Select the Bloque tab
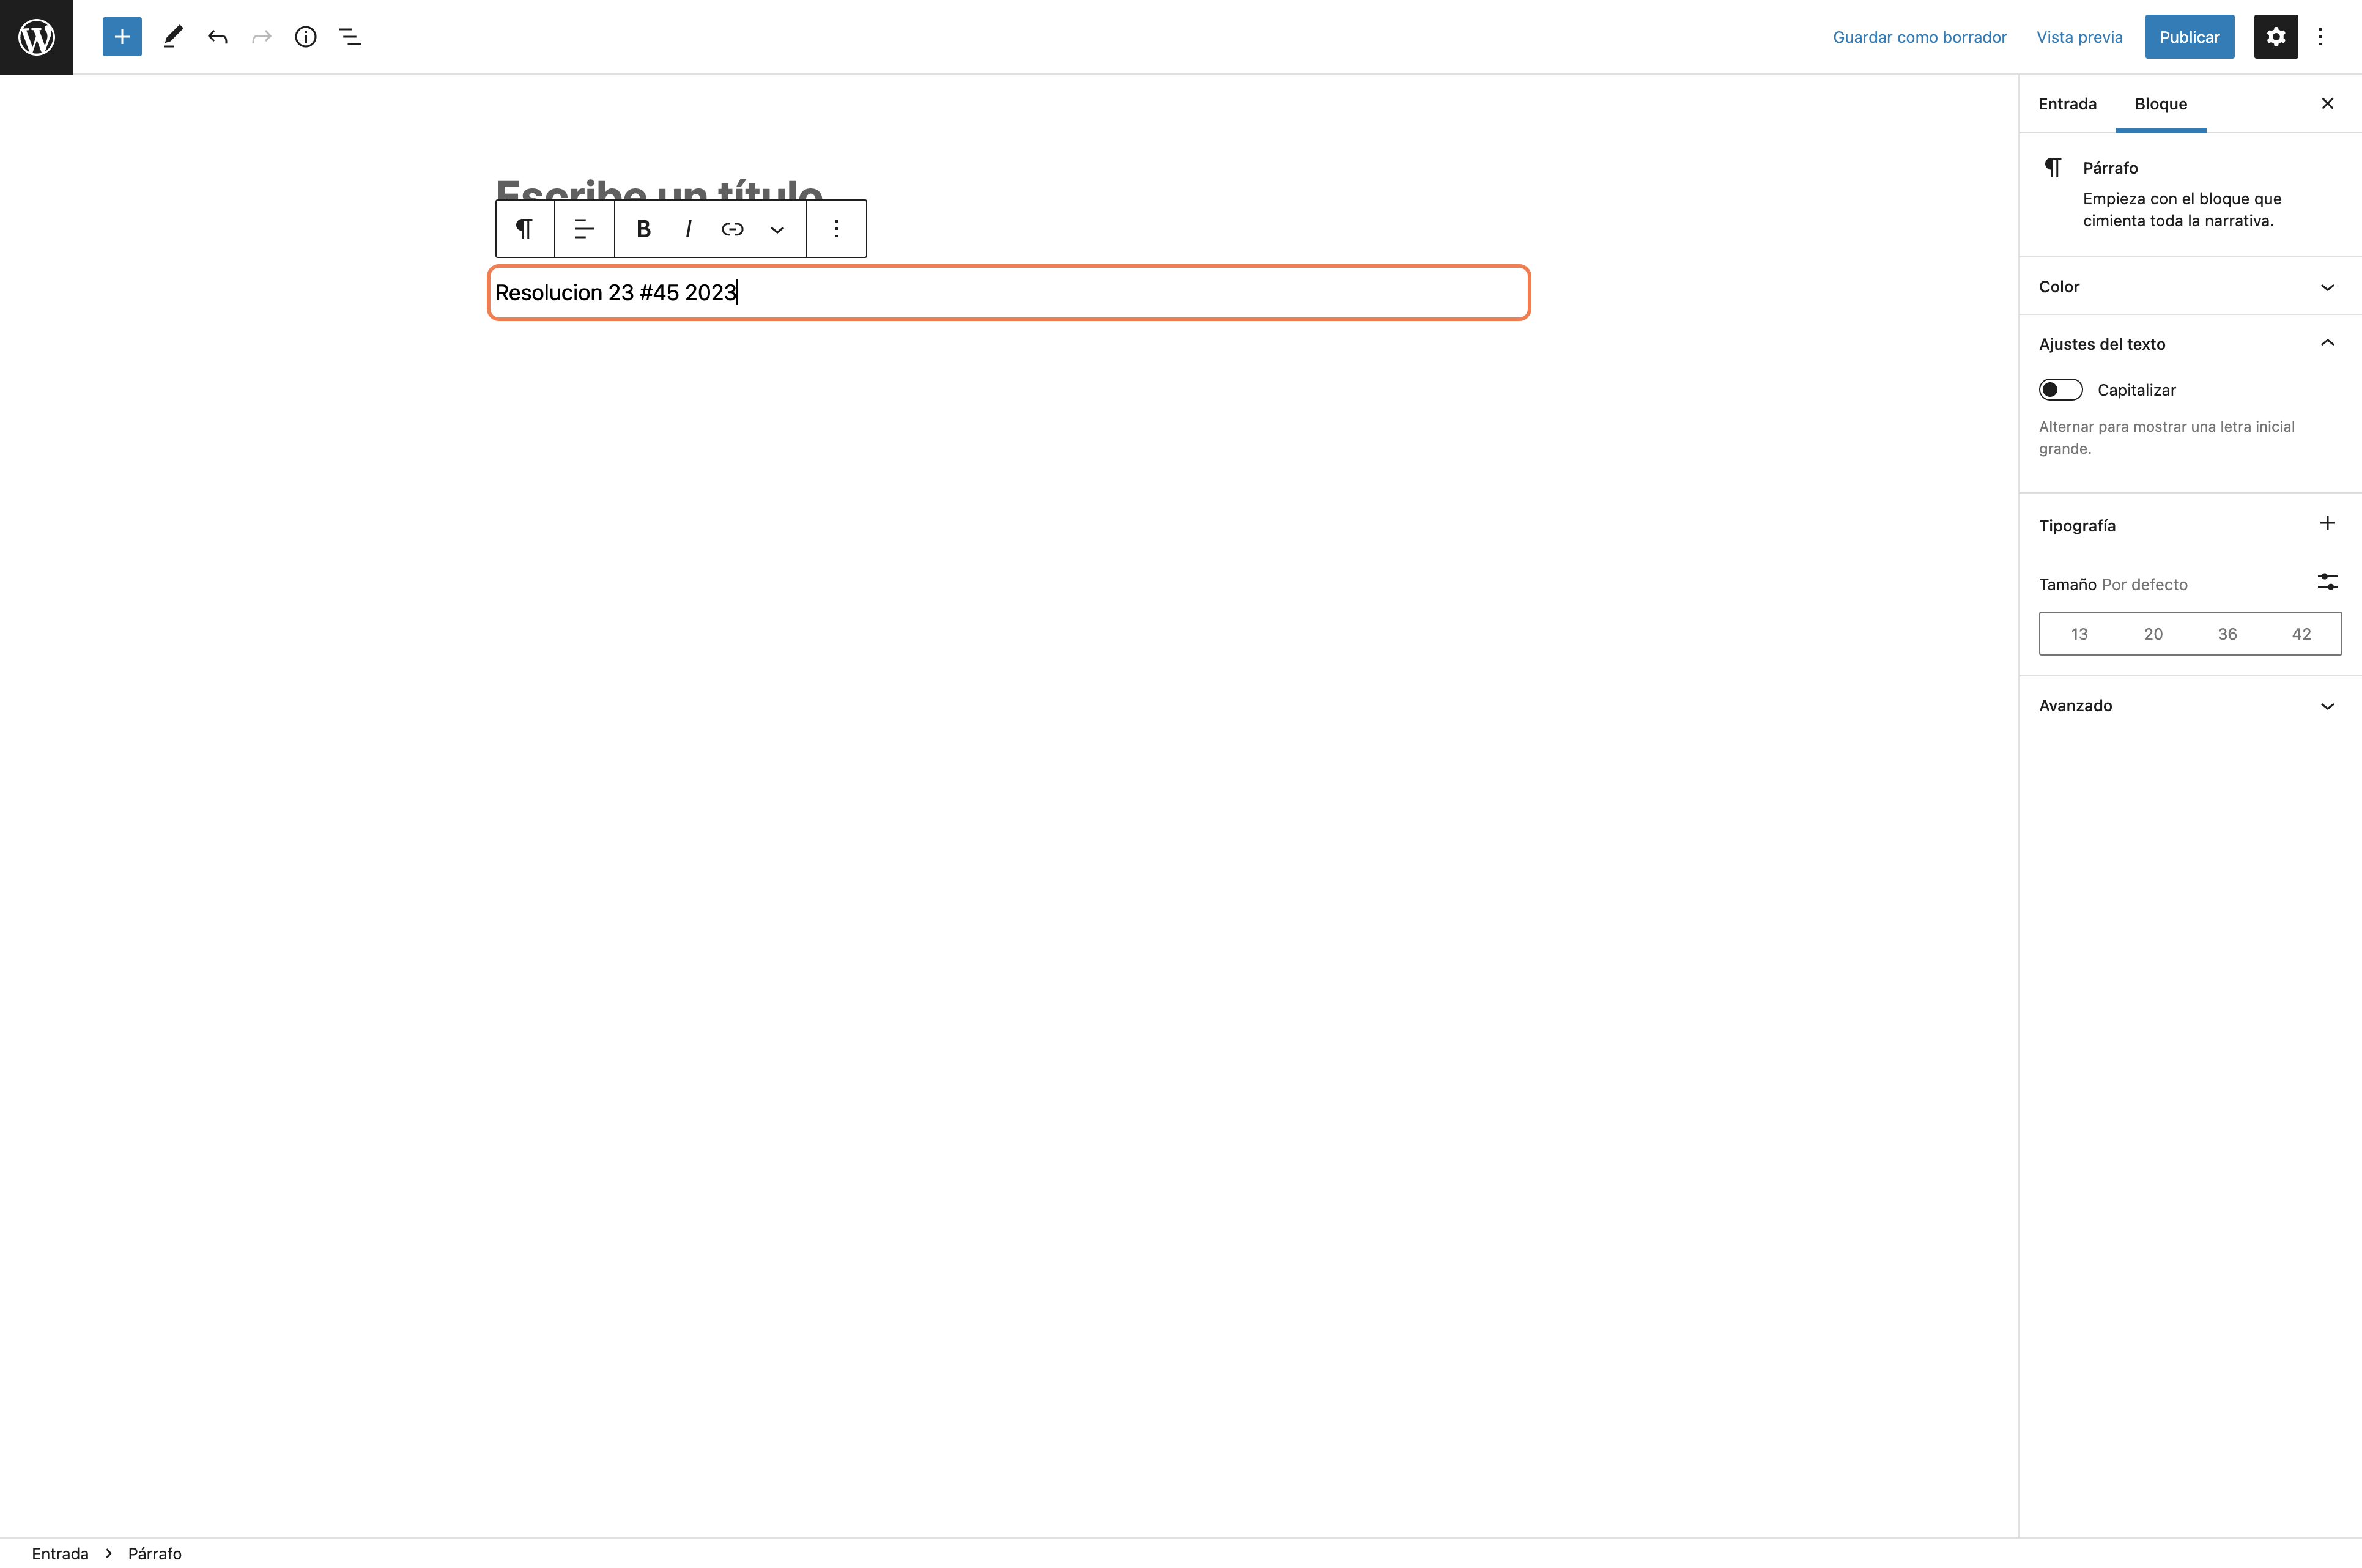The width and height of the screenshot is (2362, 1568). 2160,104
